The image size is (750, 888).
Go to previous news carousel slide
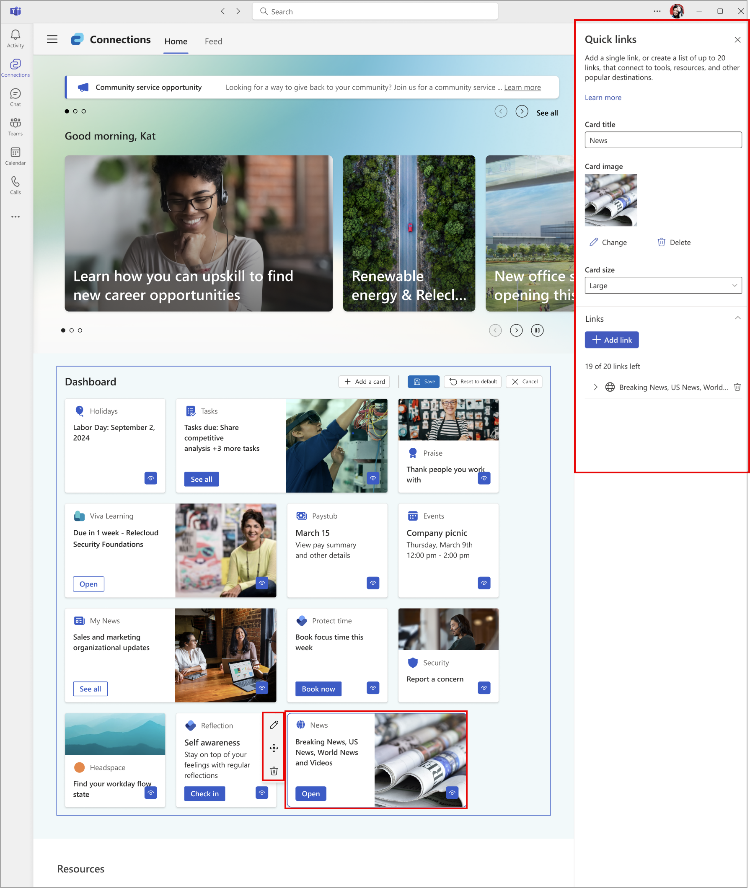495,330
